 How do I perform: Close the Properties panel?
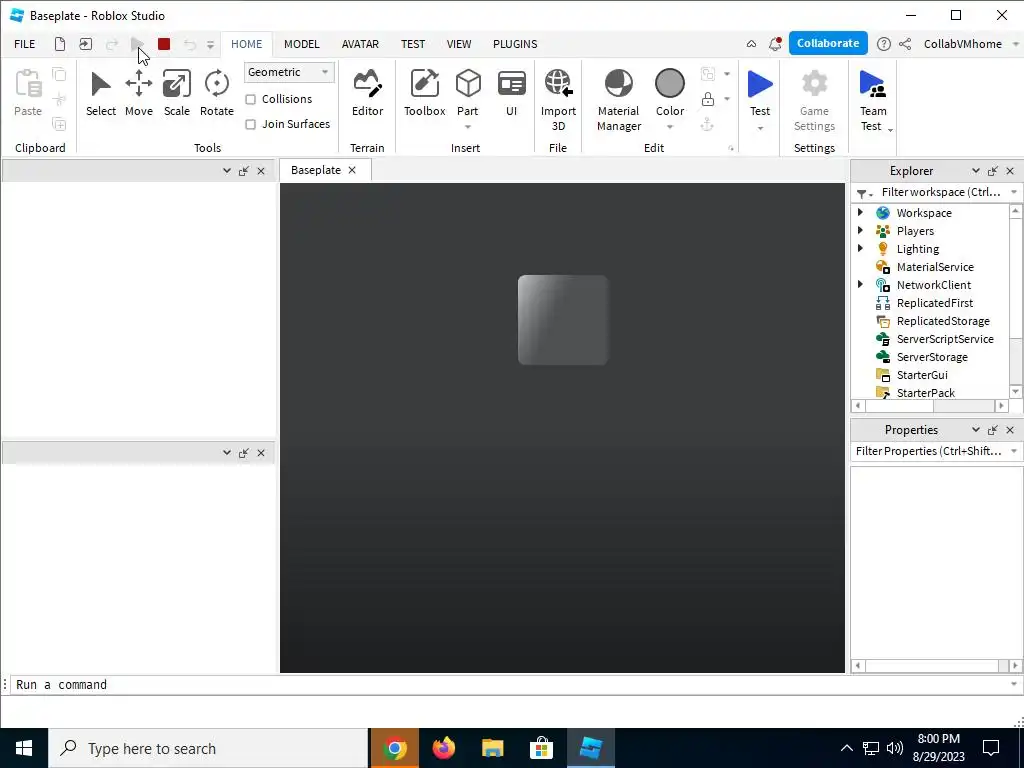tap(1010, 430)
